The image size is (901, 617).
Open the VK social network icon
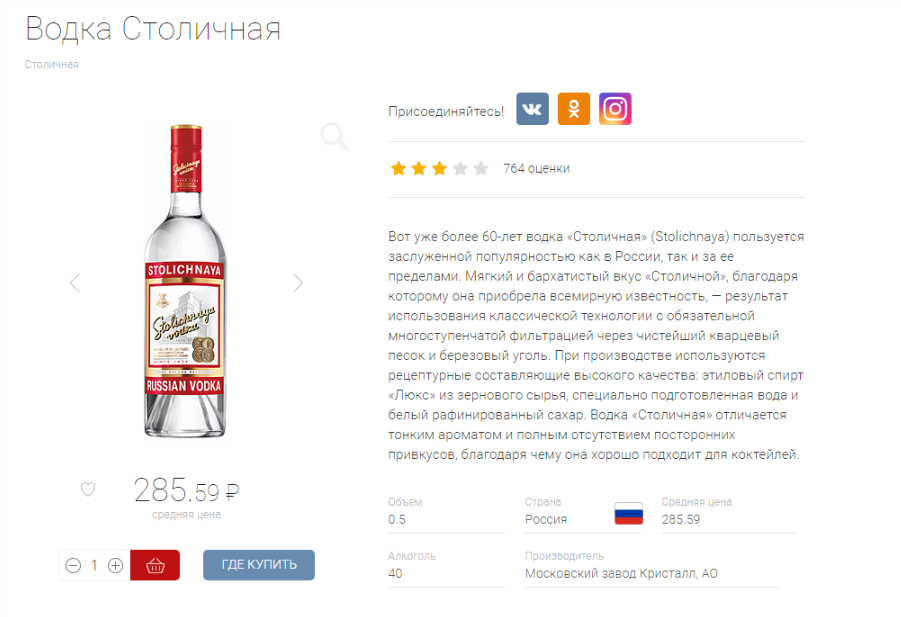(x=532, y=109)
